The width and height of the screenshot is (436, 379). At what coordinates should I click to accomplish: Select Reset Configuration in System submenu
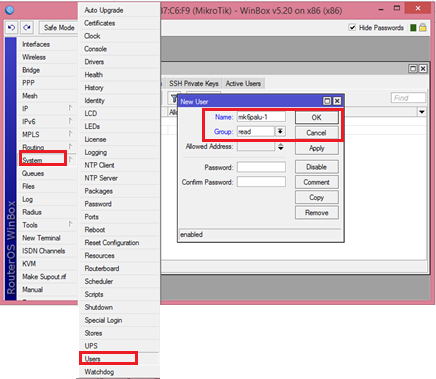coord(118,243)
